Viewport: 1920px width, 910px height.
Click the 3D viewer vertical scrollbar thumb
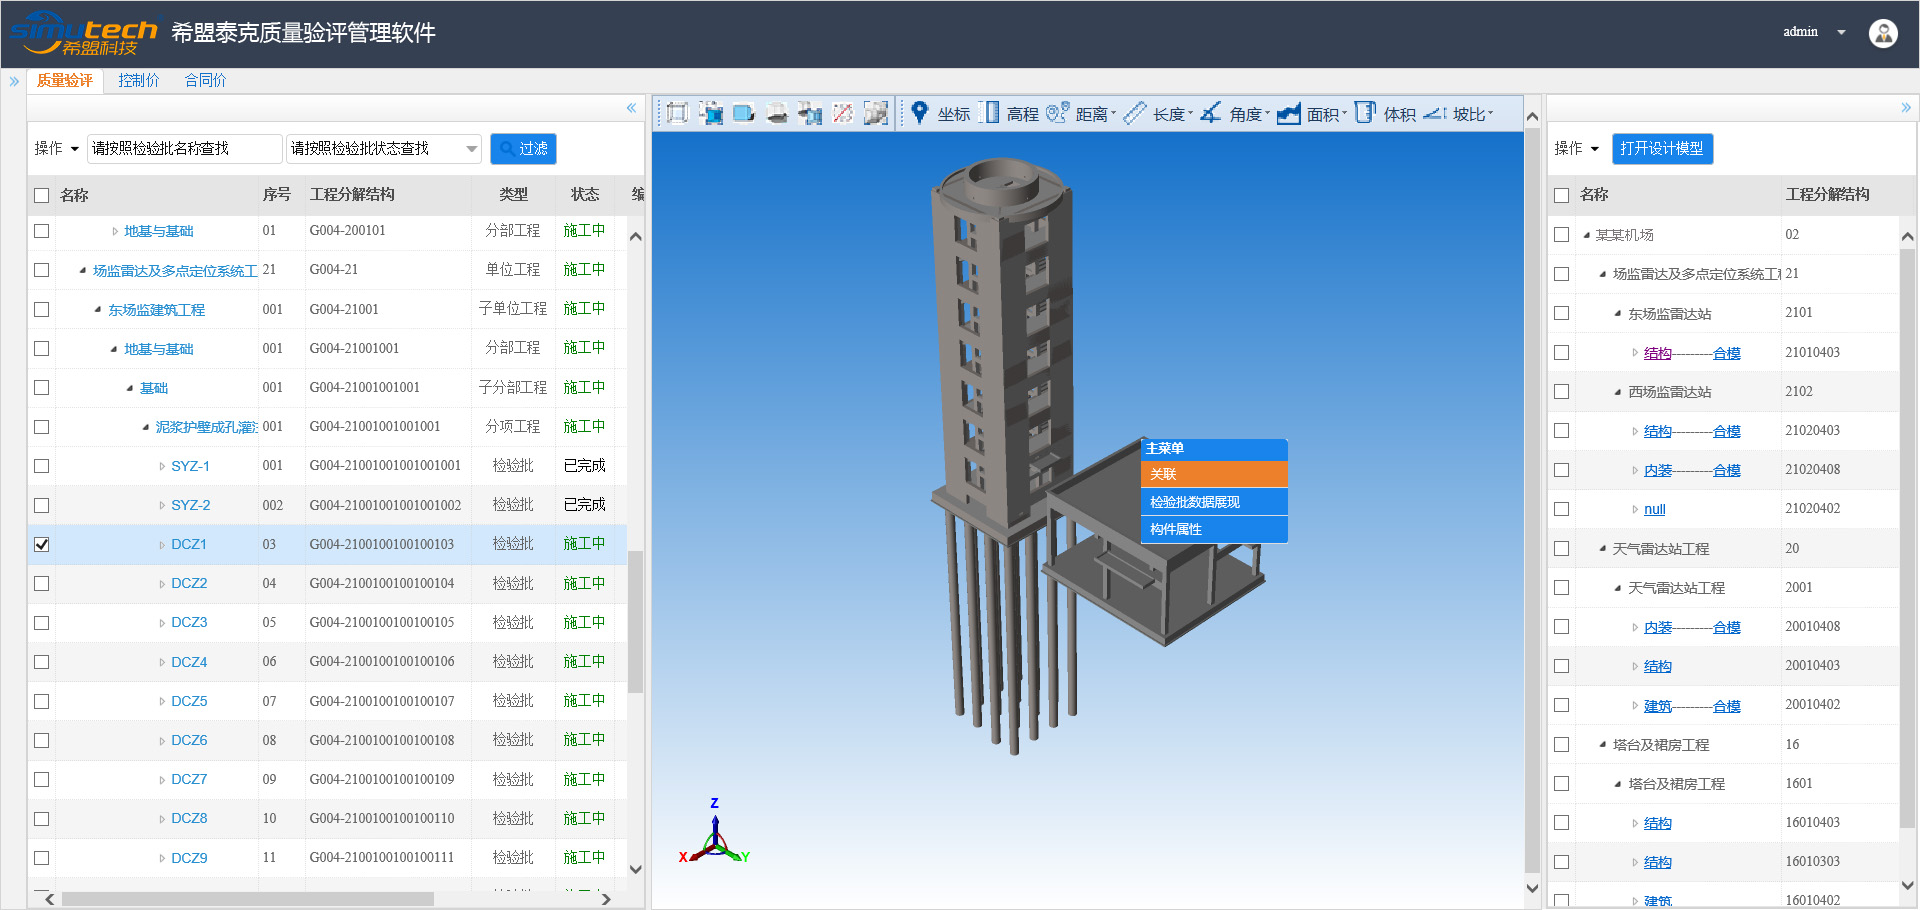[x=1532, y=500]
